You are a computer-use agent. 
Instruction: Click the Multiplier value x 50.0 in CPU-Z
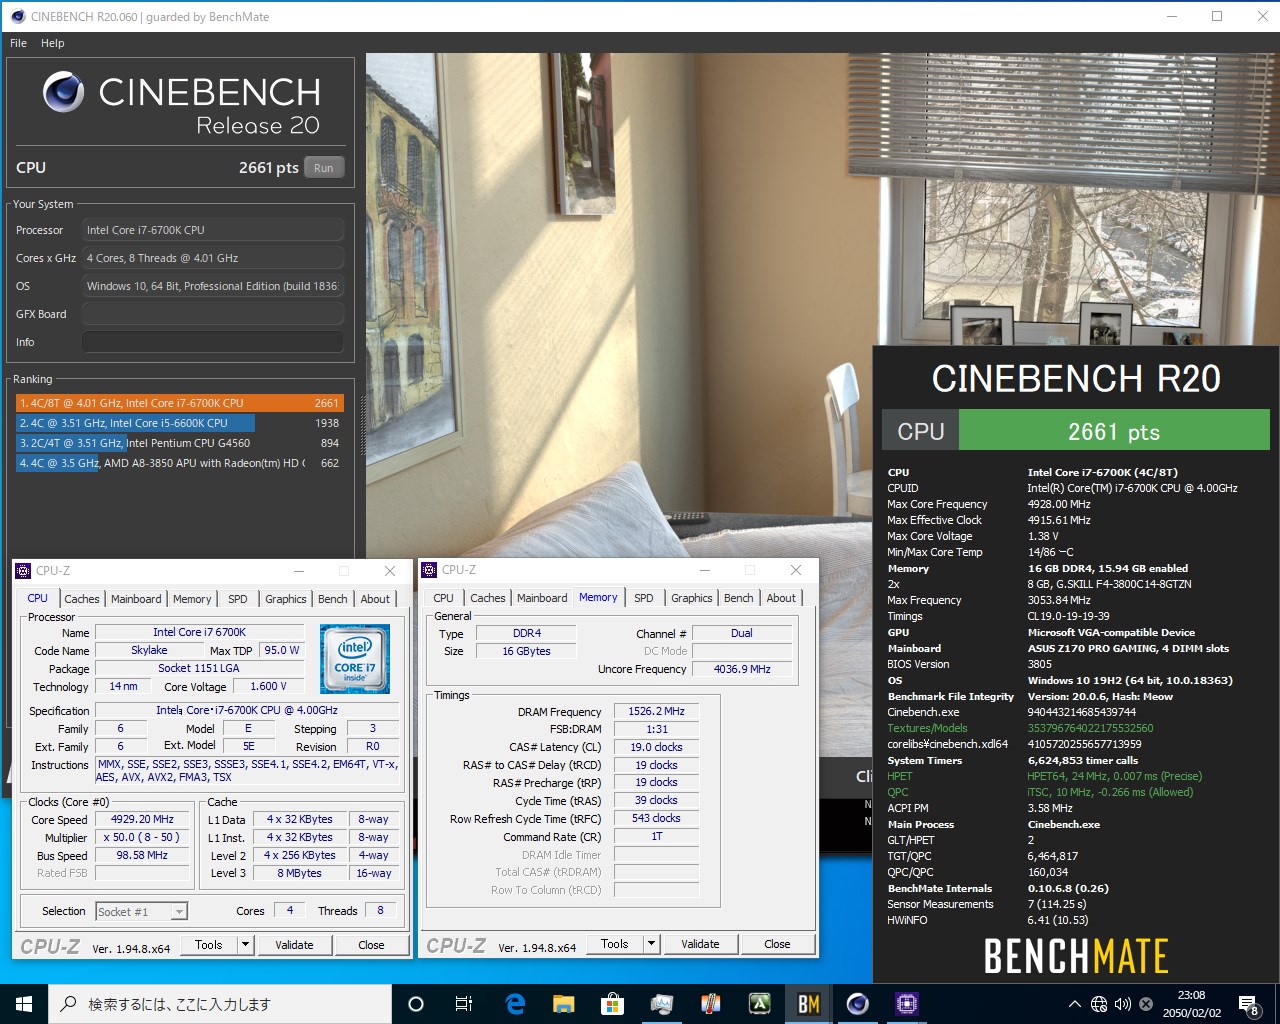[x=142, y=837]
